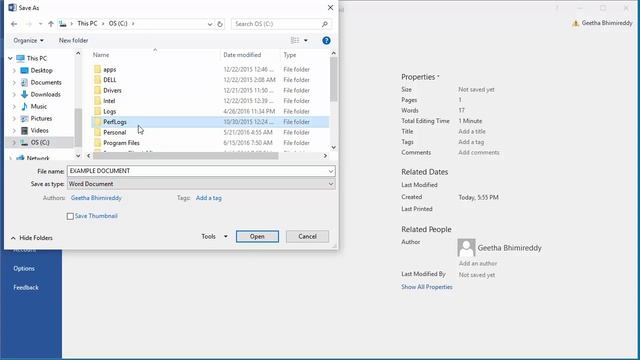640x360 pixels.
Task: Open address bar previous locations dropdown
Action: click(210, 24)
